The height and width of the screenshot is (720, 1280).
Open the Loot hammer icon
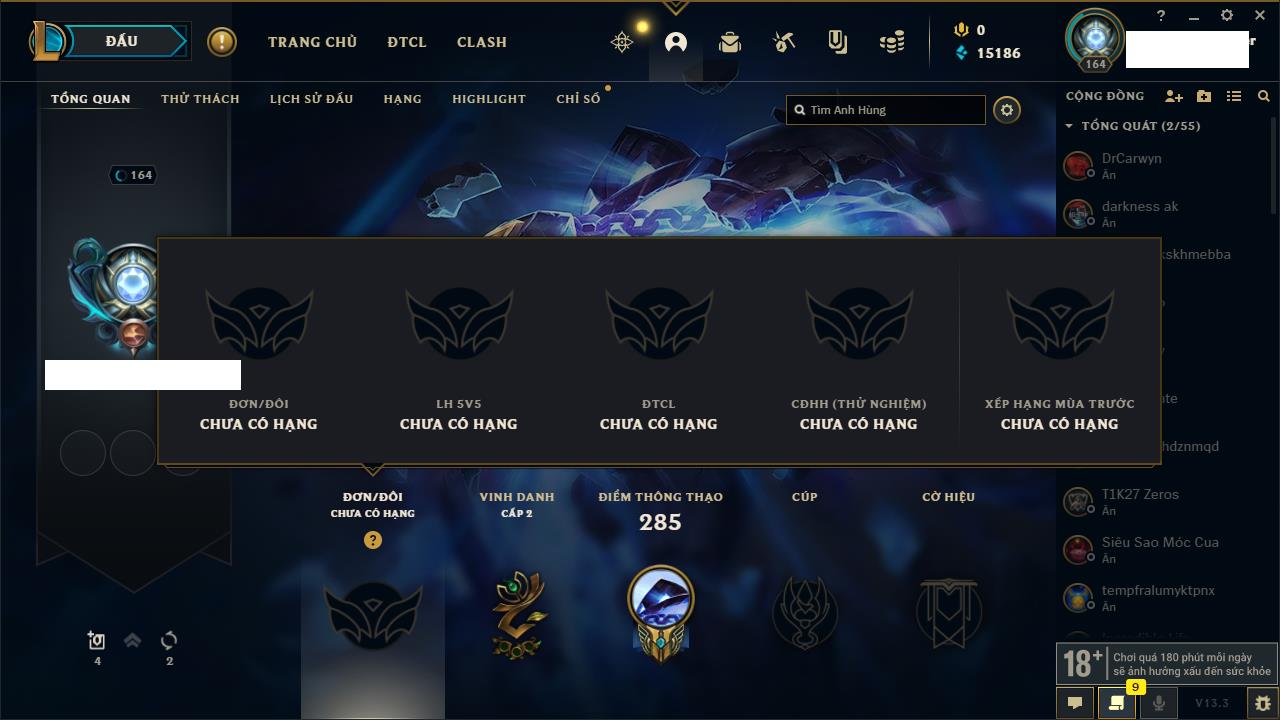click(x=784, y=42)
